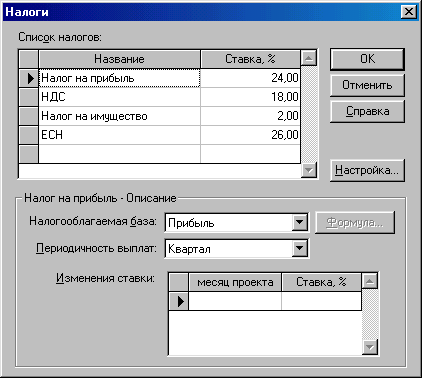
Task: Click the Ставка, % header in rate changes
Action: pyautogui.click(x=321, y=282)
